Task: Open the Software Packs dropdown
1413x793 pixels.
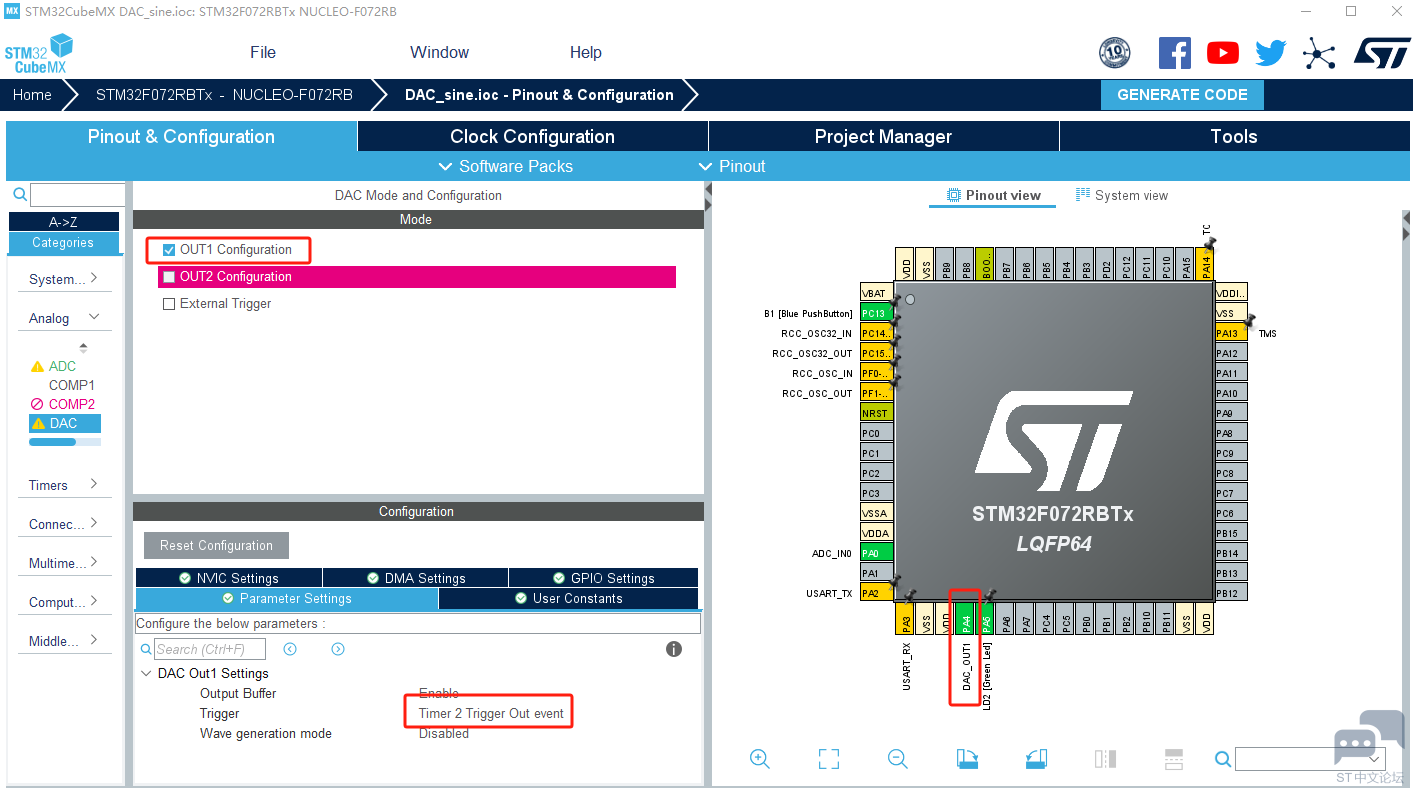Action: 506,166
